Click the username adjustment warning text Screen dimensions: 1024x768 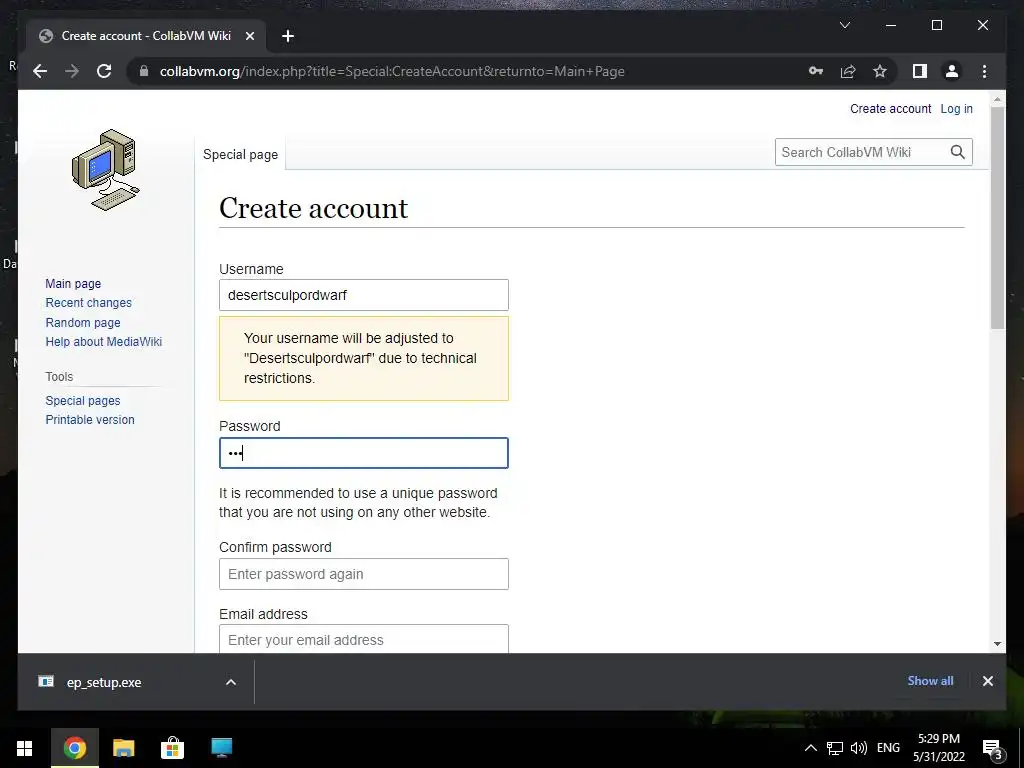tap(360, 358)
